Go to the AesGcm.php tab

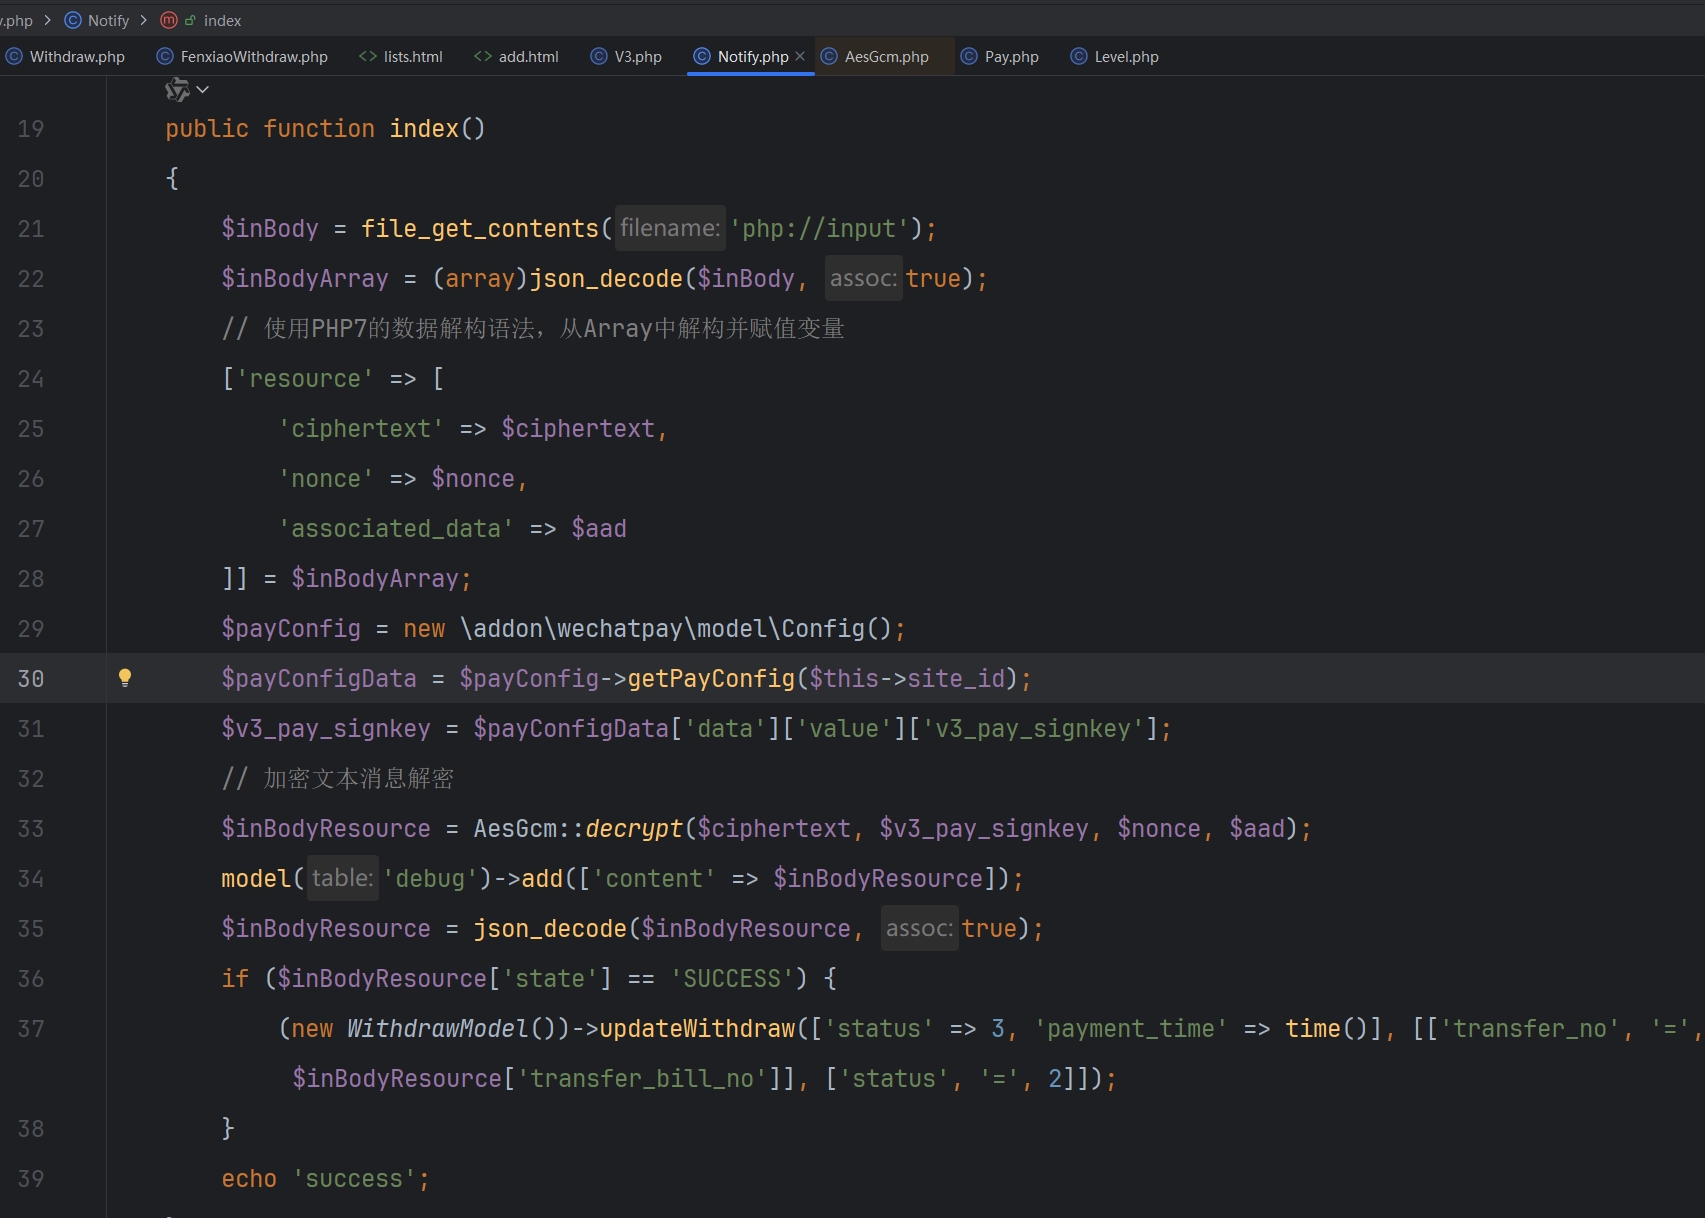pyautogui.click(x=886, y=57)
